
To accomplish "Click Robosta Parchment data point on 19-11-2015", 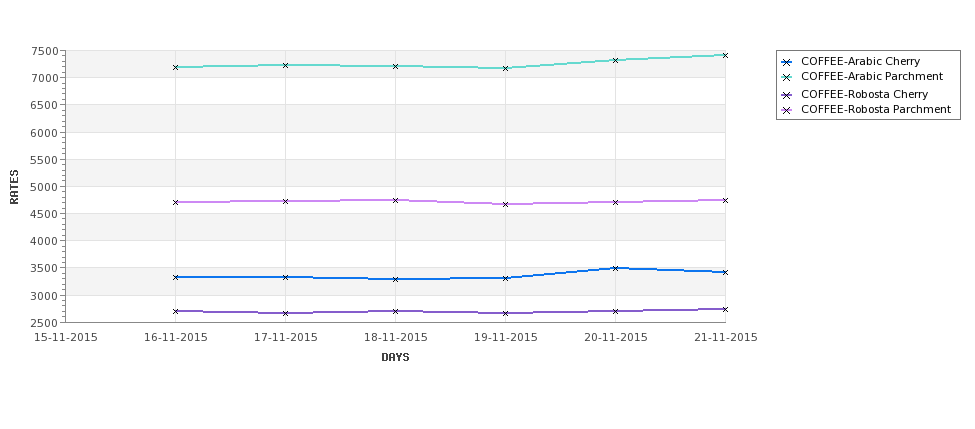I will click(x=506, y=204).
